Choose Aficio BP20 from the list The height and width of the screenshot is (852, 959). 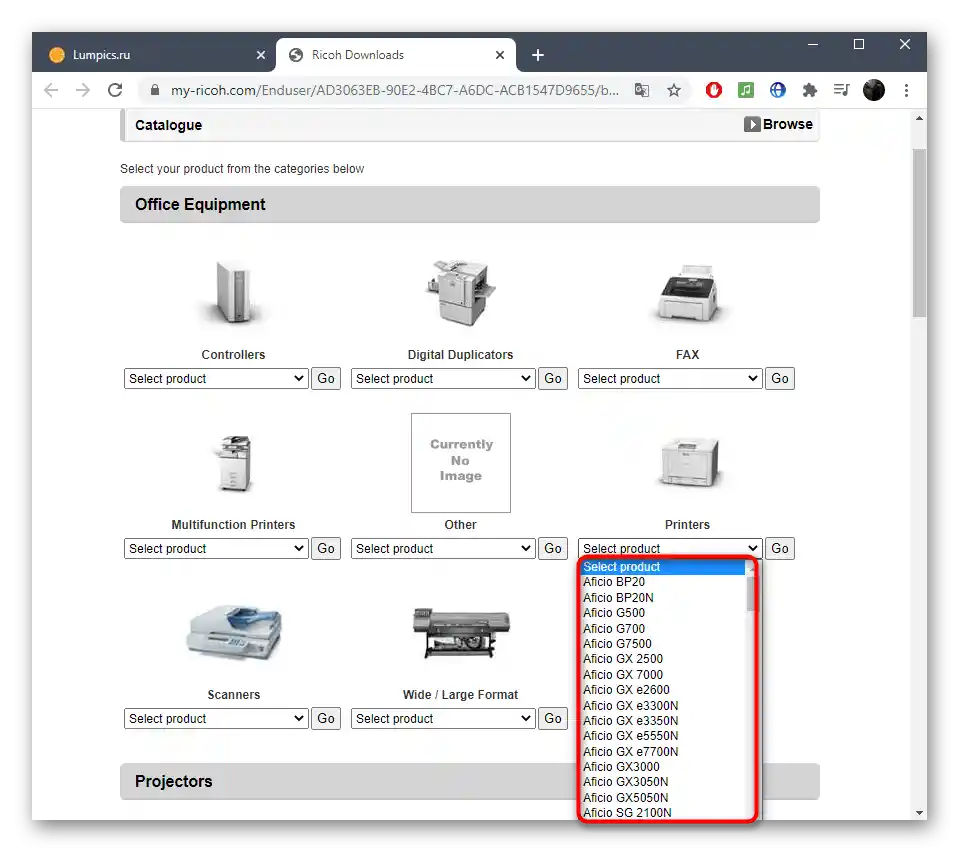coord(663,582)
